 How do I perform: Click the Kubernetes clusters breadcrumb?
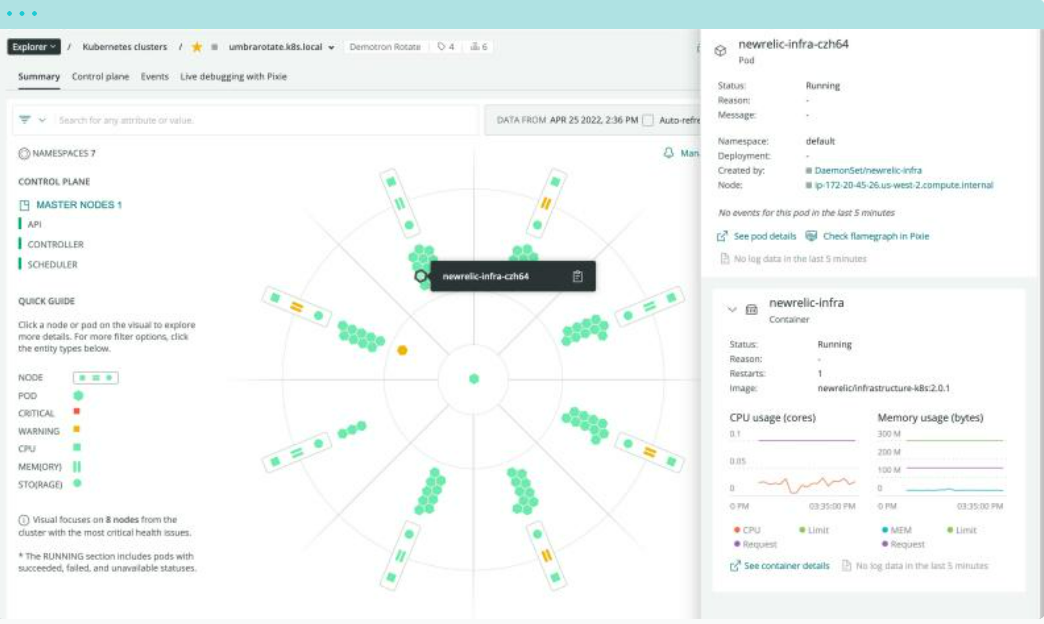125,47
